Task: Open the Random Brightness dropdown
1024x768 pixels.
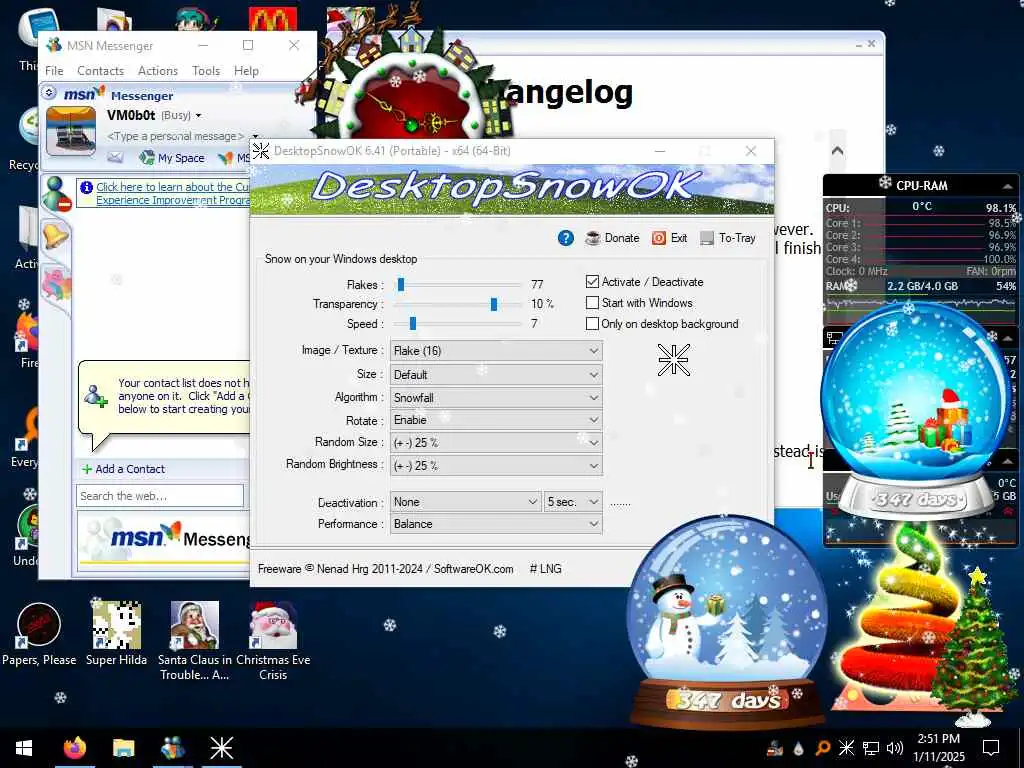Action: click(x=496, y=465)
